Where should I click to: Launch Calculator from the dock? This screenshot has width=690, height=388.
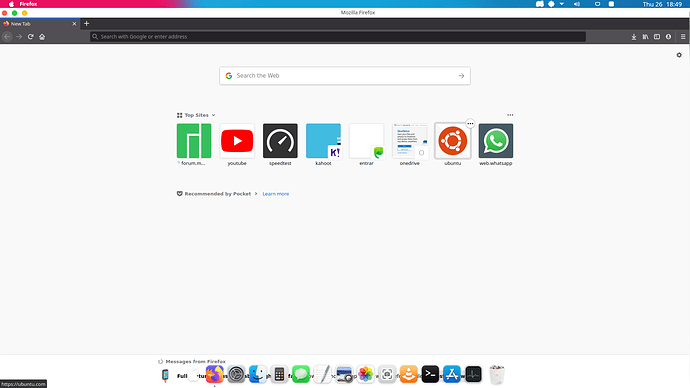279,374
